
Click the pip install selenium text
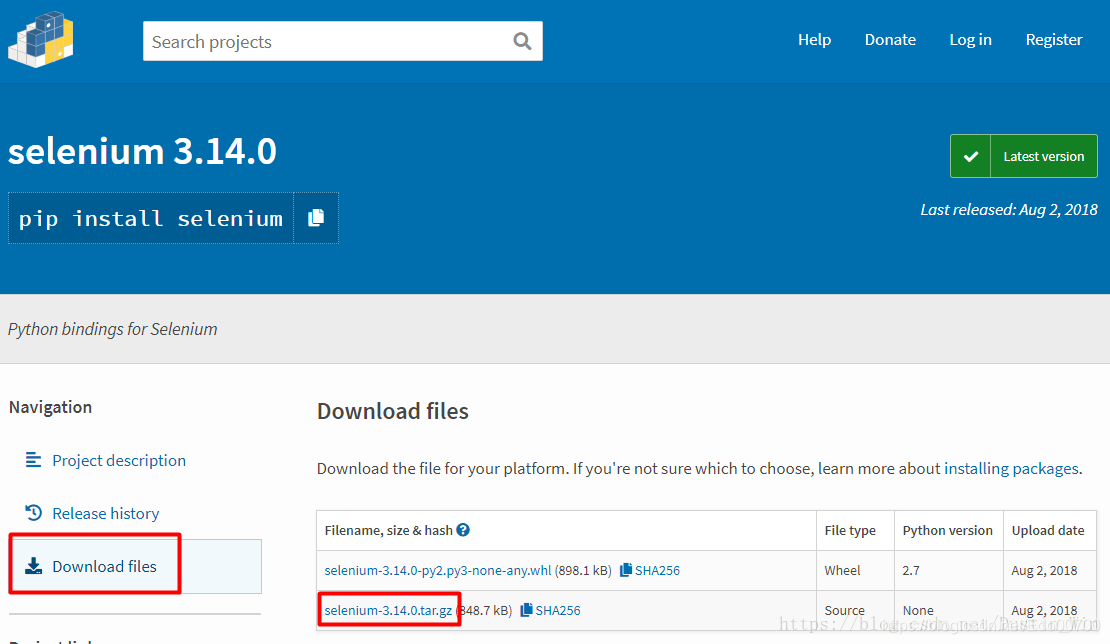pos(151,219)
